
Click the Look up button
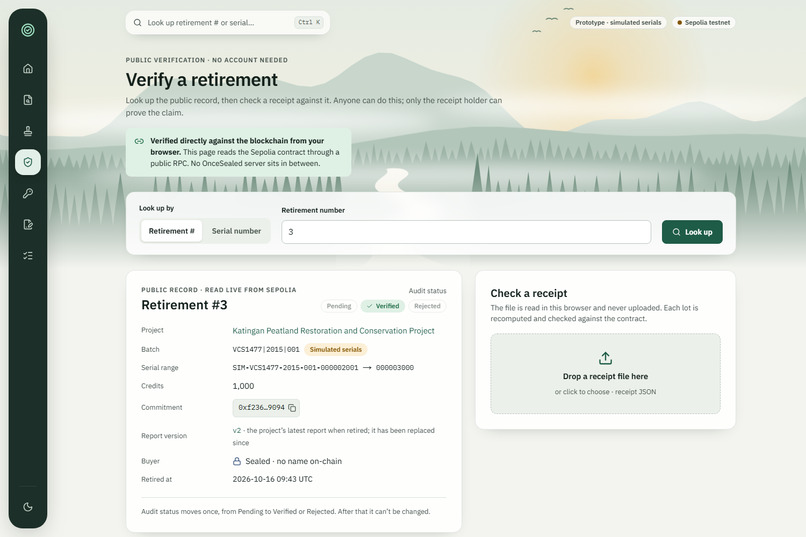[x=692, y=232]
